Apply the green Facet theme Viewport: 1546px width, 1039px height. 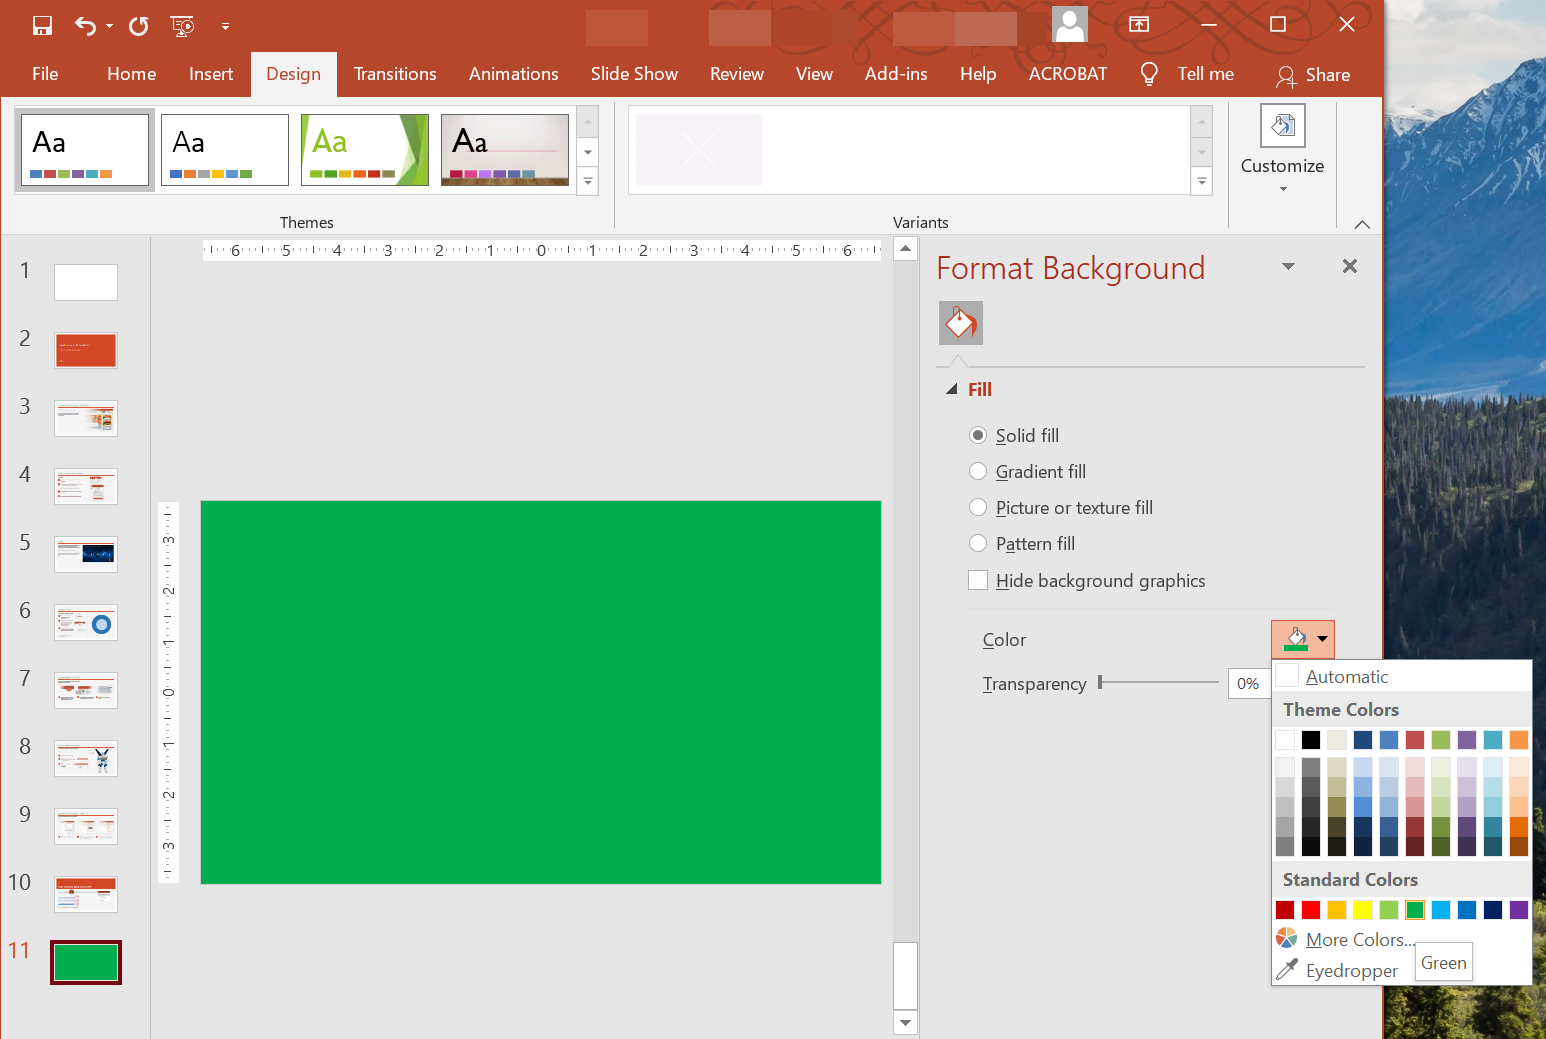tap(365, 150)
